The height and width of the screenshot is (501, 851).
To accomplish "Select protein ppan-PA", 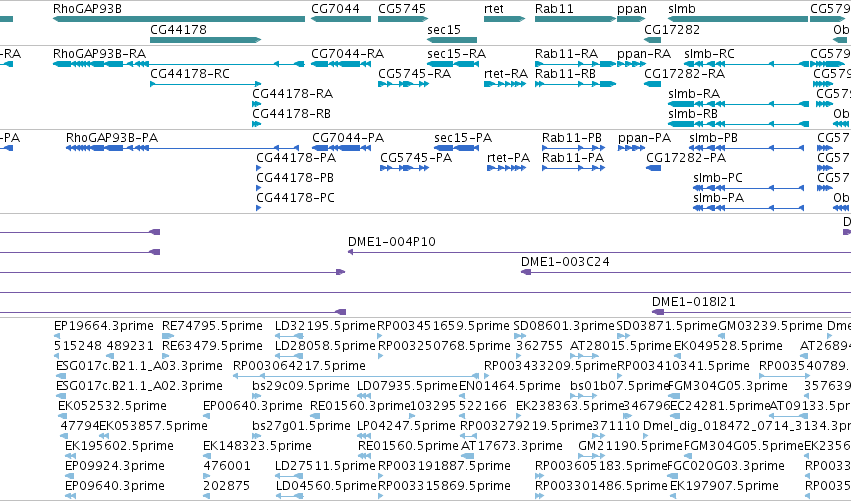I will click(644, 137).
